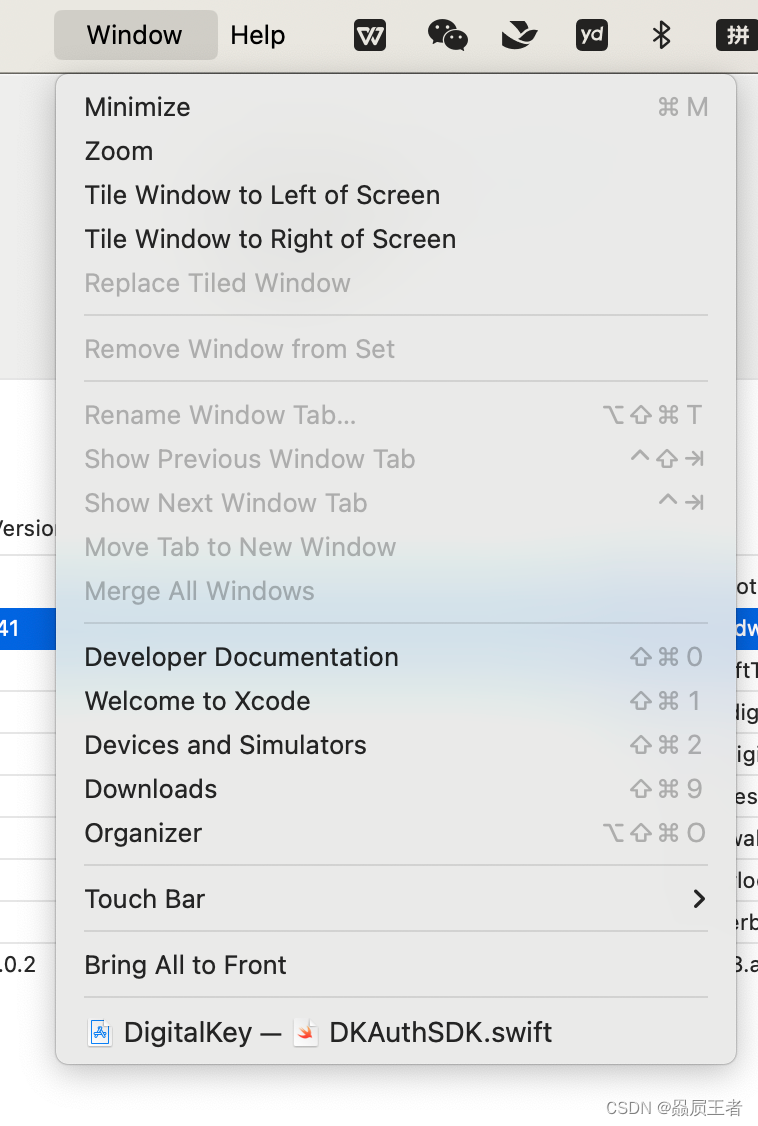The width and height of the screenshot is (758, 1126).
Task: Open Developer Documentation window
Action: 396,657
